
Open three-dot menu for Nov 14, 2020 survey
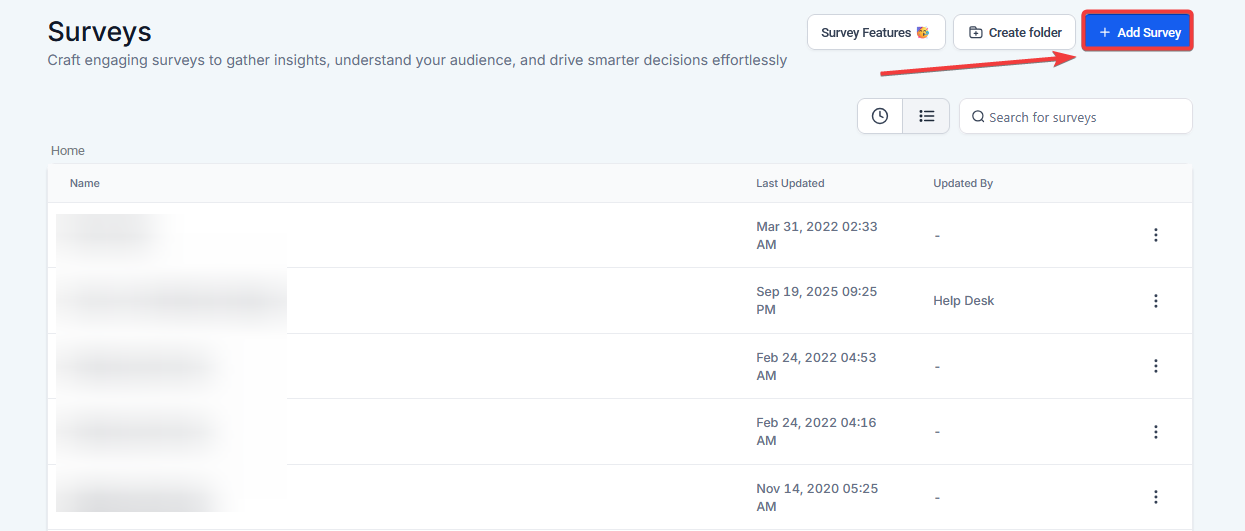coord(1156,497)
